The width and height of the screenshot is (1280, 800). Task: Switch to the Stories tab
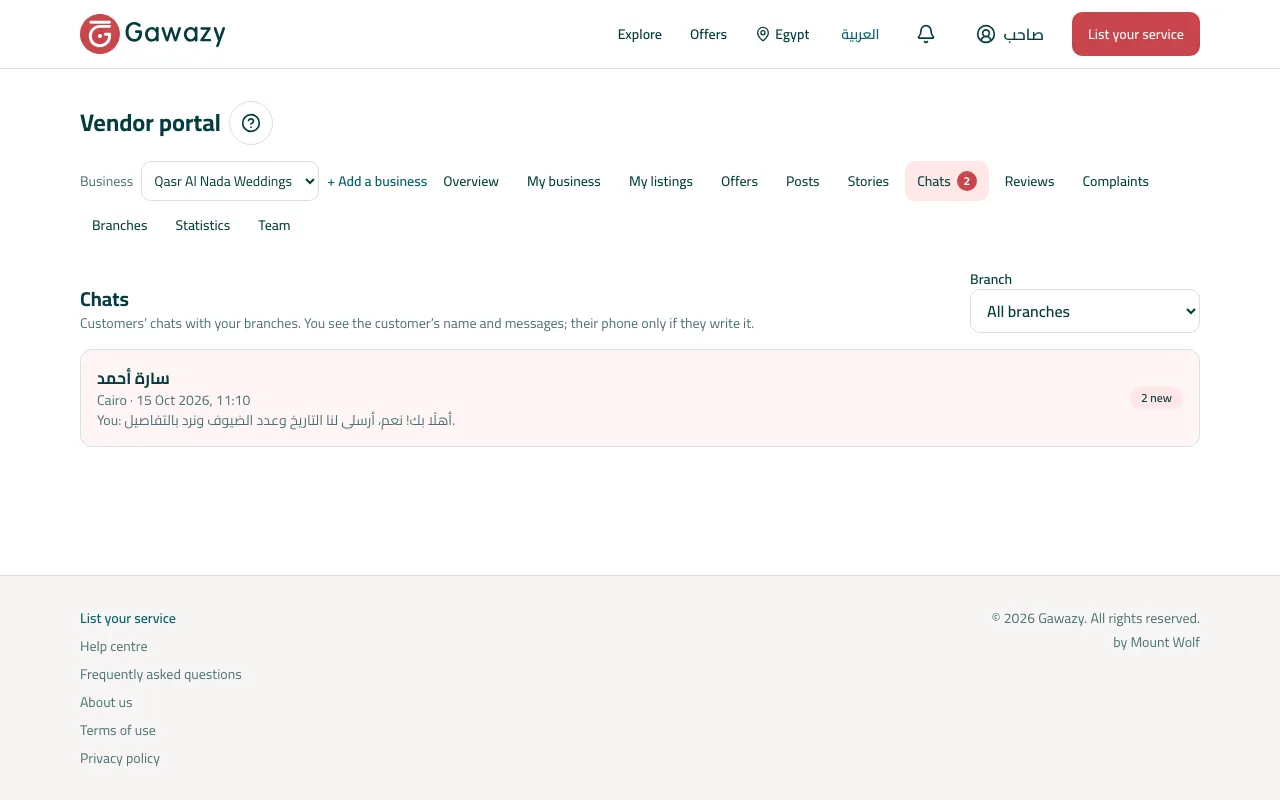point(868,181)
